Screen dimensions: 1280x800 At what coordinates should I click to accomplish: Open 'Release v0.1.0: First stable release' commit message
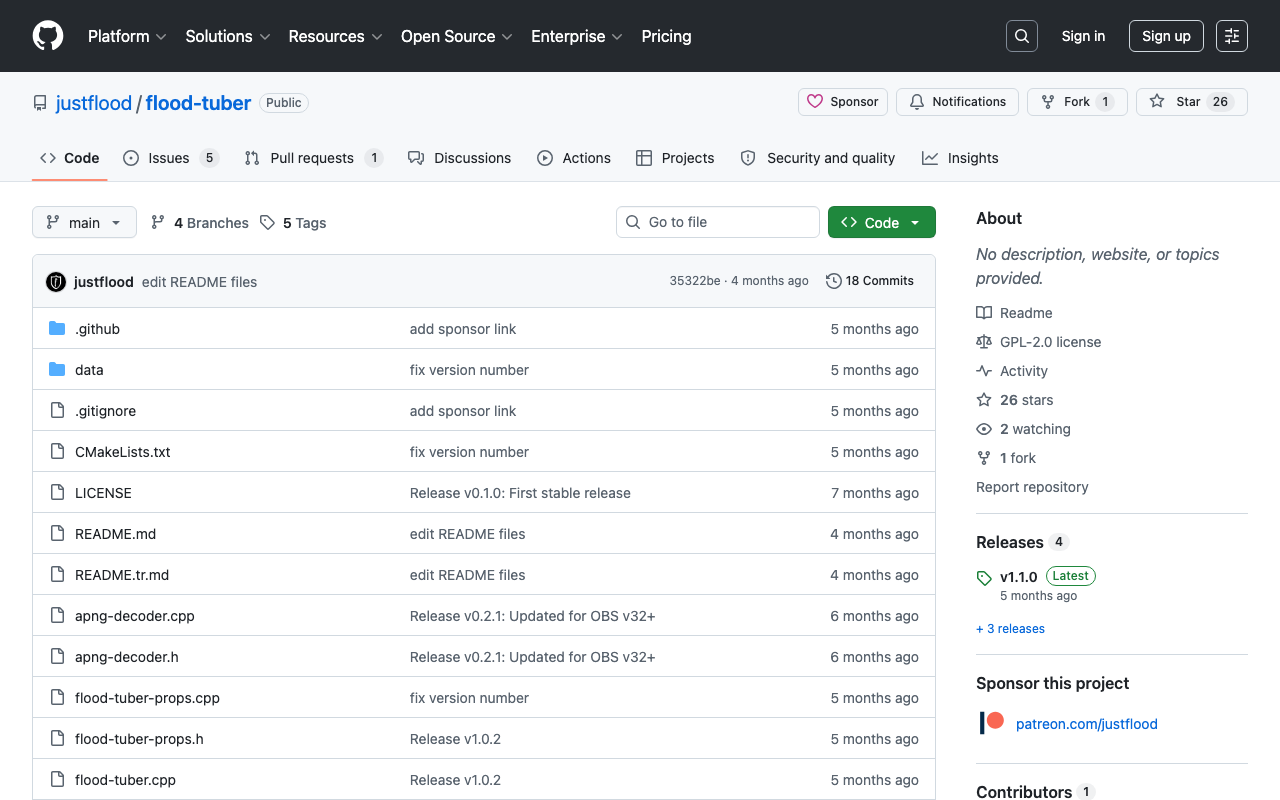coord(520,493)
